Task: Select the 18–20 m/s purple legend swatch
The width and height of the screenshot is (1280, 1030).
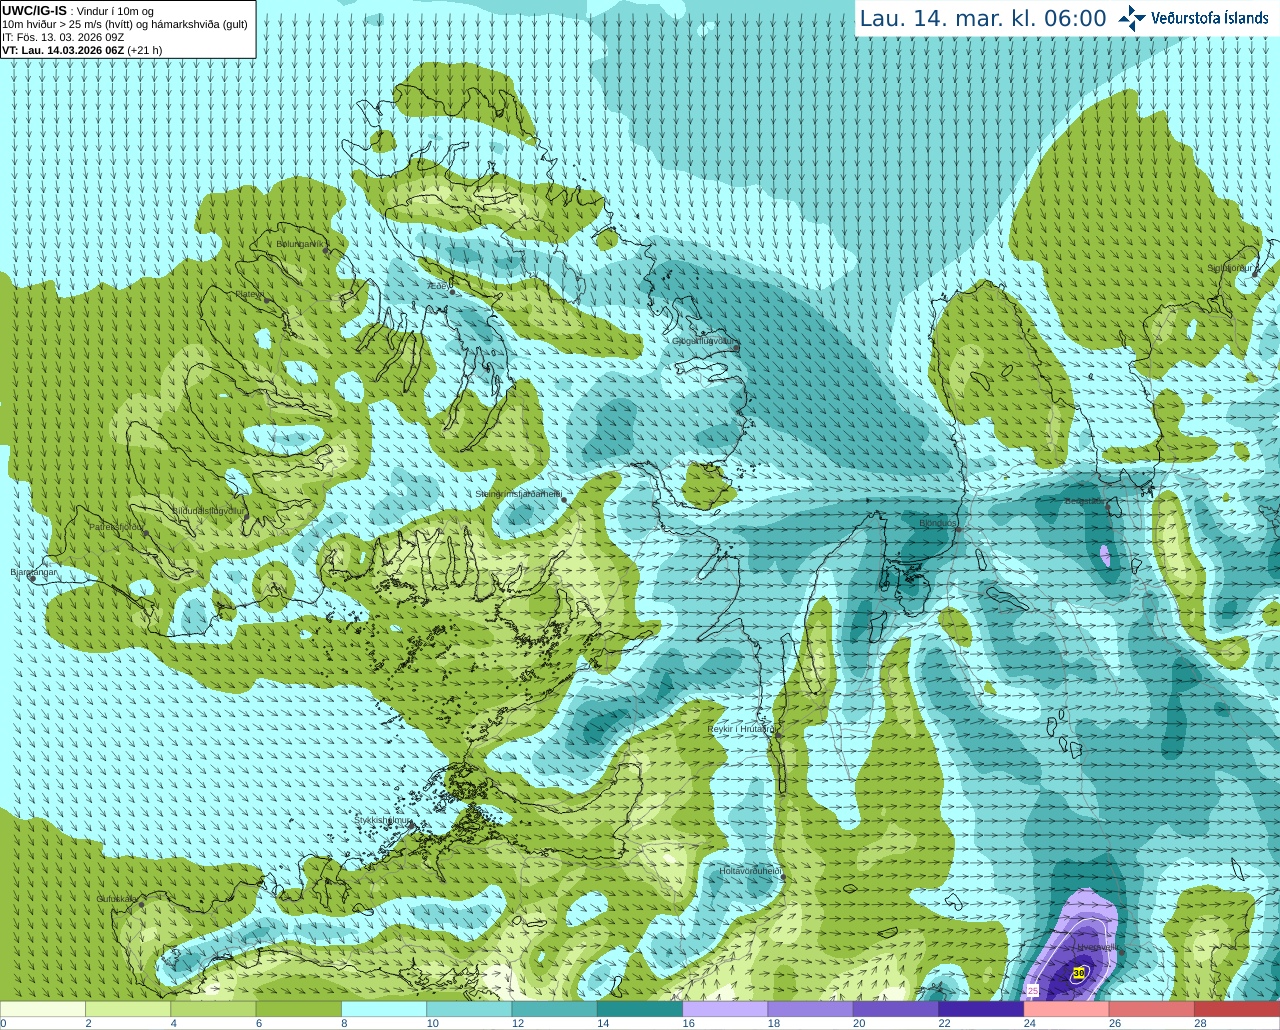Action: point(811,1009)
